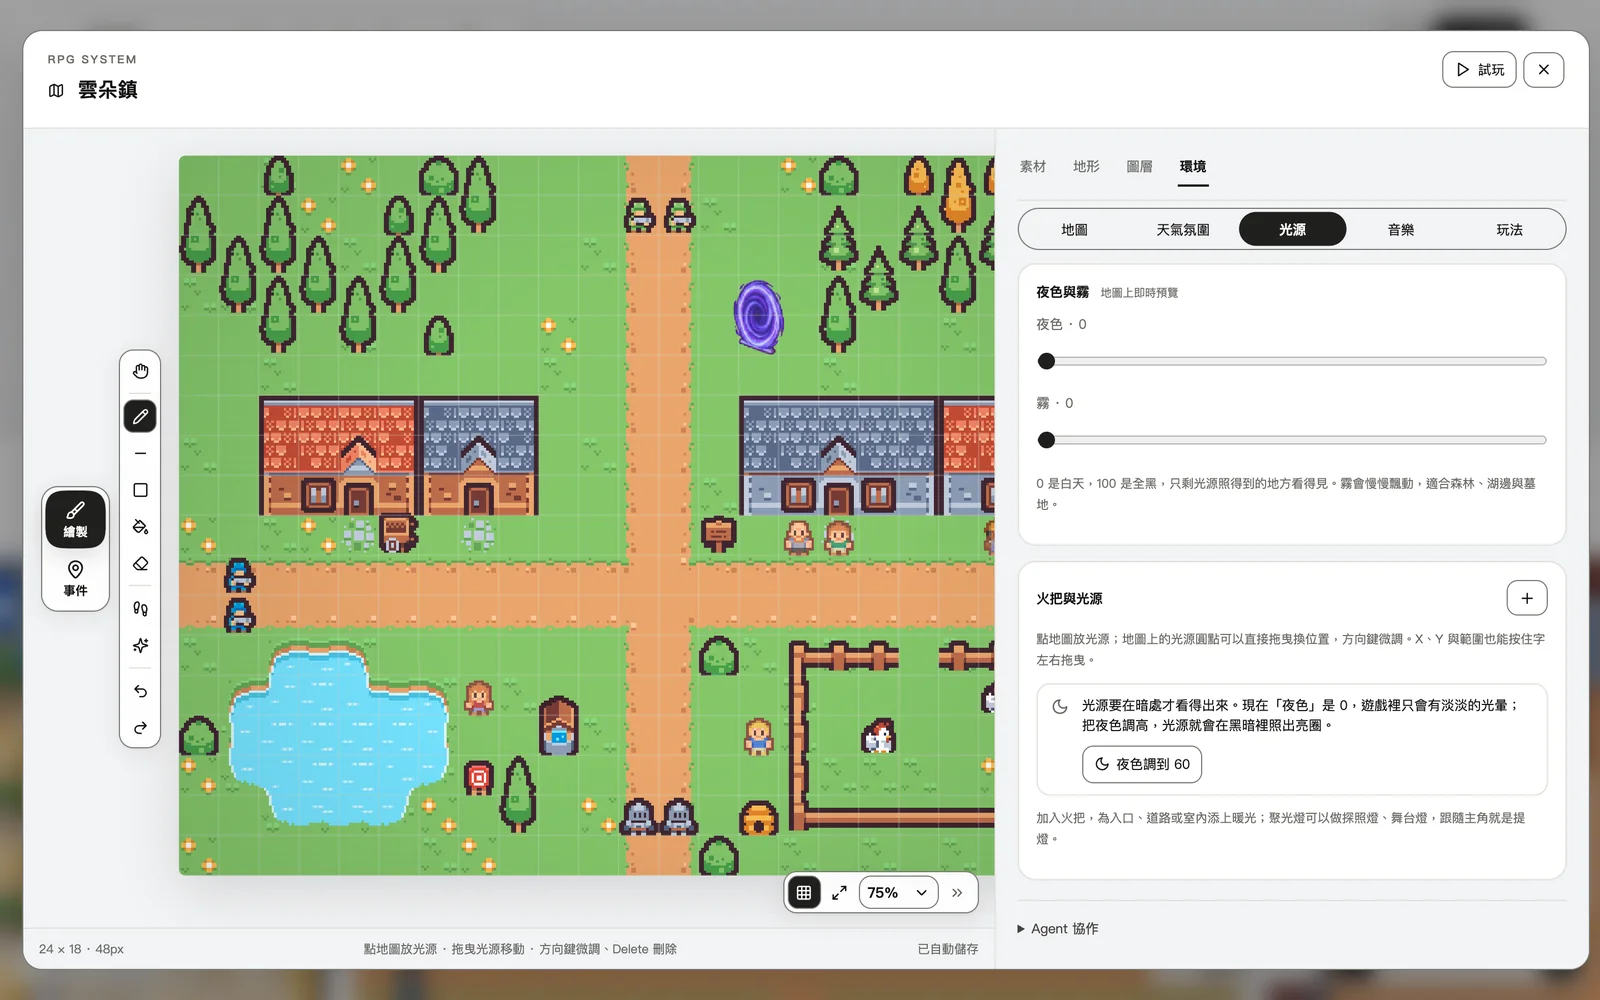Open the 75% zoom dropdown
The width and height of the screenshot is (1600, 1000).
898,893
